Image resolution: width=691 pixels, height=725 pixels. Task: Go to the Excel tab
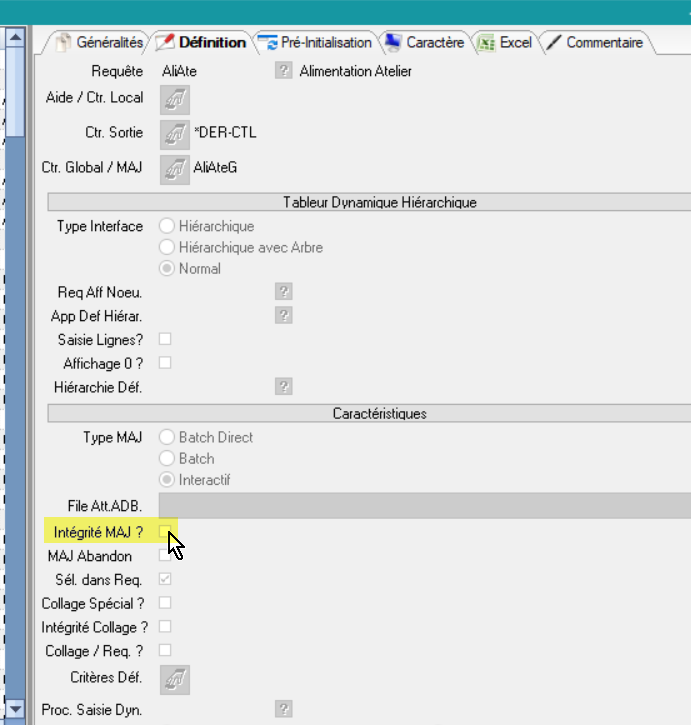coord(506,43)
